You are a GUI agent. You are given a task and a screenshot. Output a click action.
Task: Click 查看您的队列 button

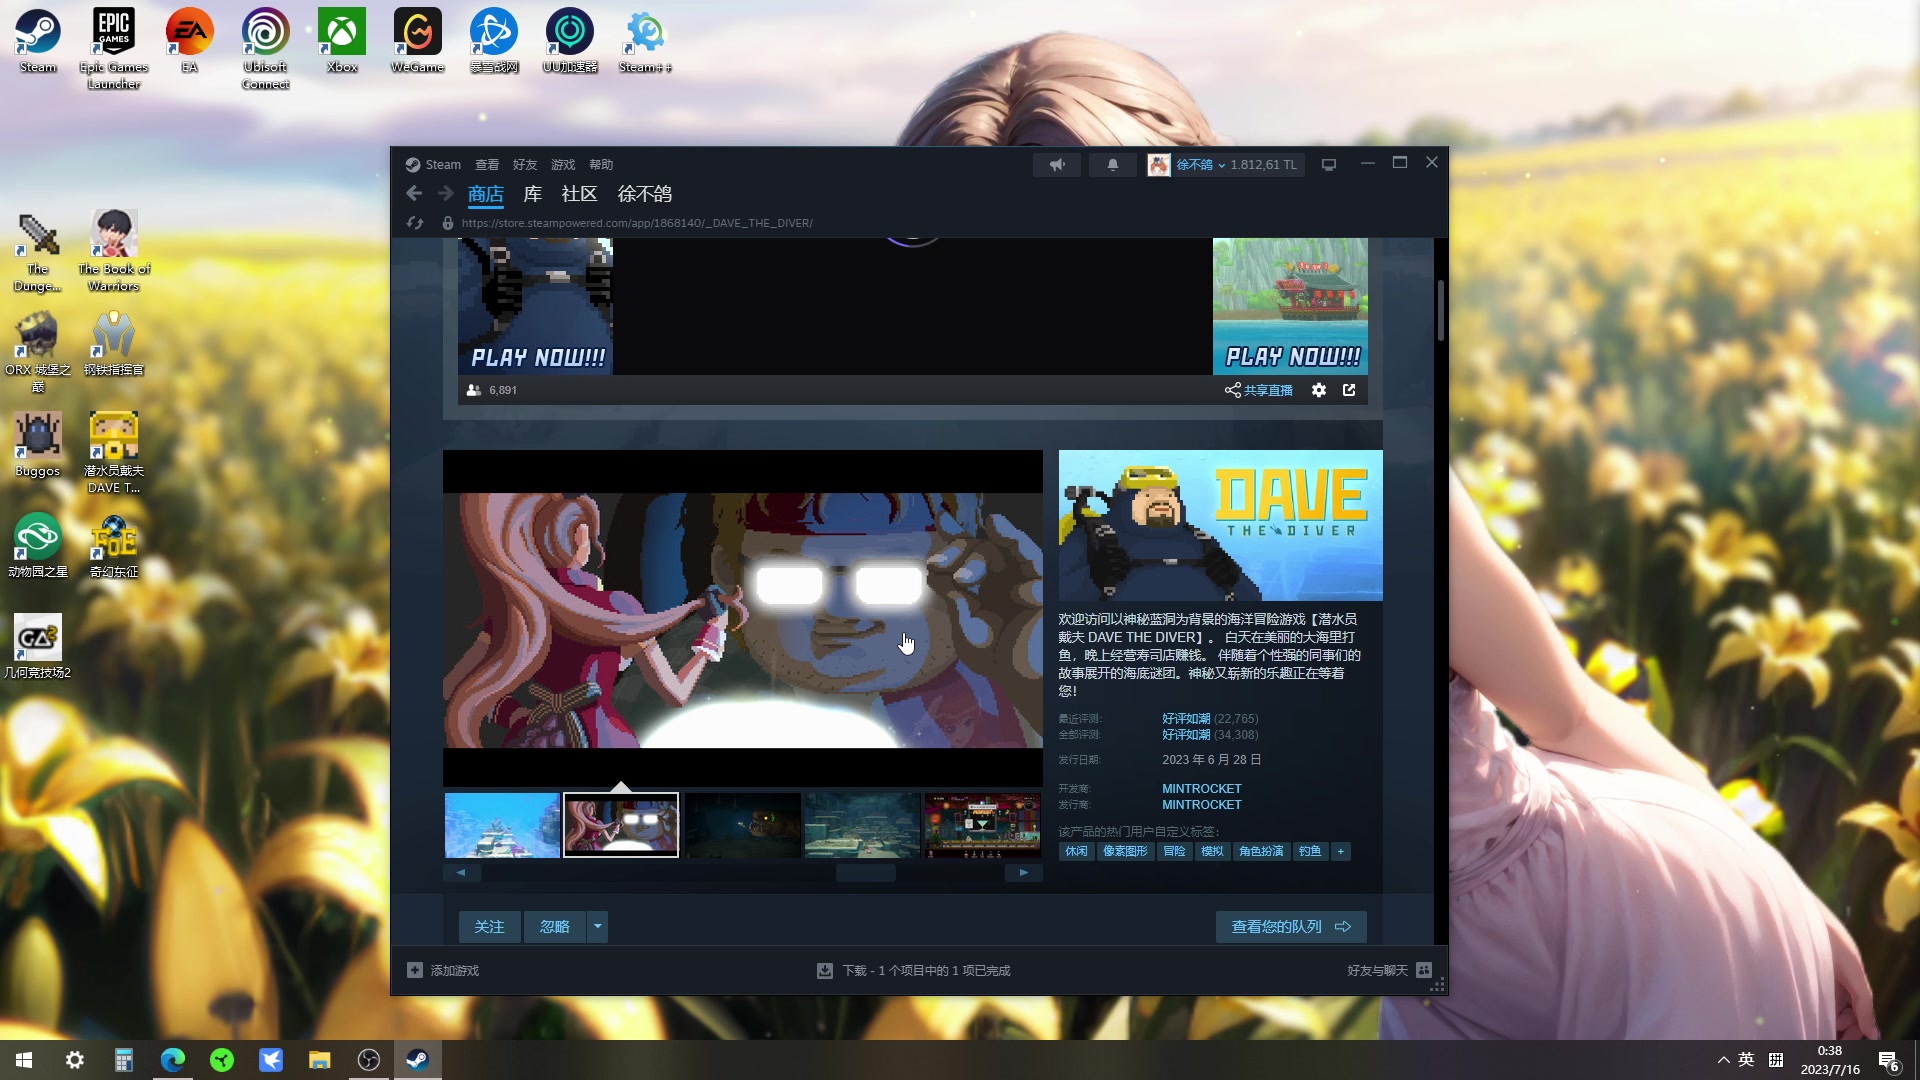[1291, 926]
